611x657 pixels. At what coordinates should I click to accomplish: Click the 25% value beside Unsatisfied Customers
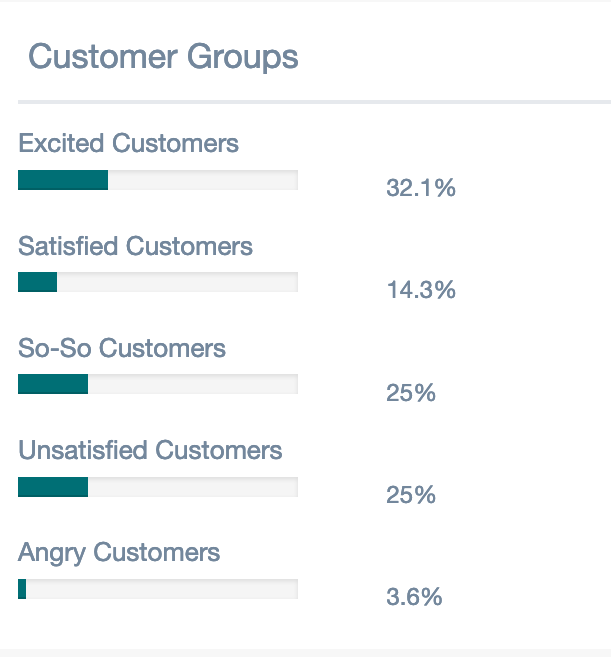[411, 495]
